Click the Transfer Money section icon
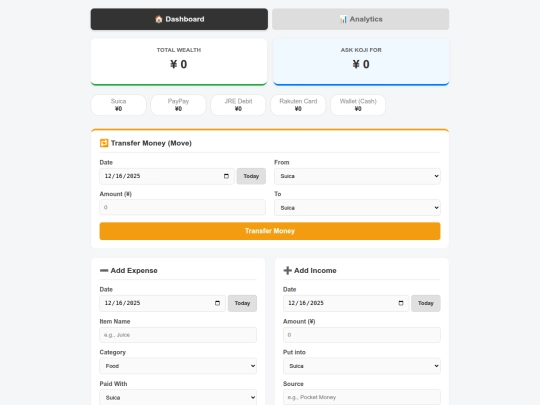This screenshot has width=540, height=405. (x=104, y=143)
